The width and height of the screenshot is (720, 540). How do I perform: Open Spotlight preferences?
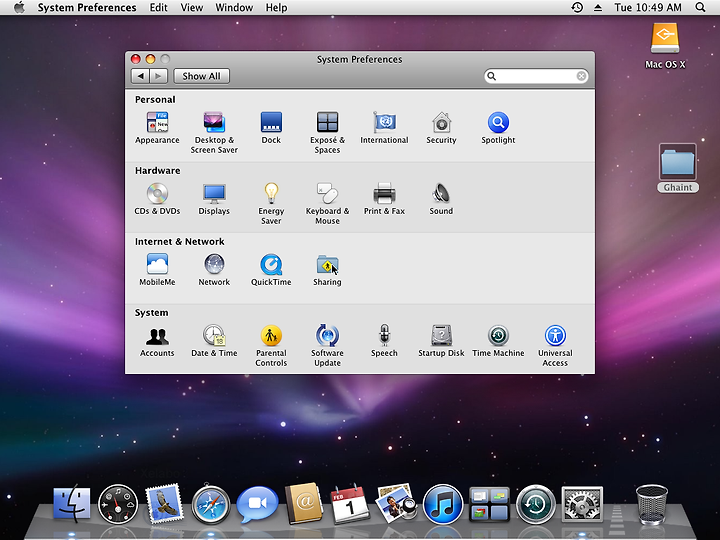tap(498, 128)
